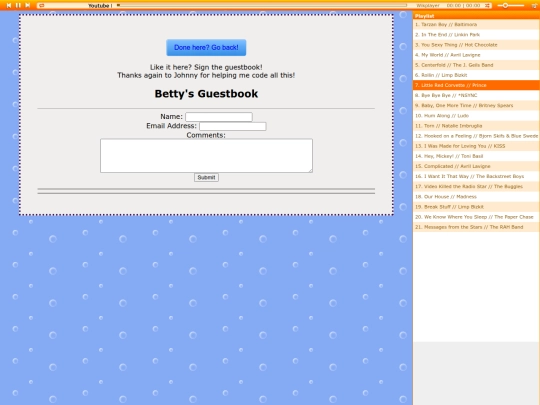The width and height of the screenshot is (540, 405).
Task: Click the Done here? Go back! button
Action: pos(206,48)
